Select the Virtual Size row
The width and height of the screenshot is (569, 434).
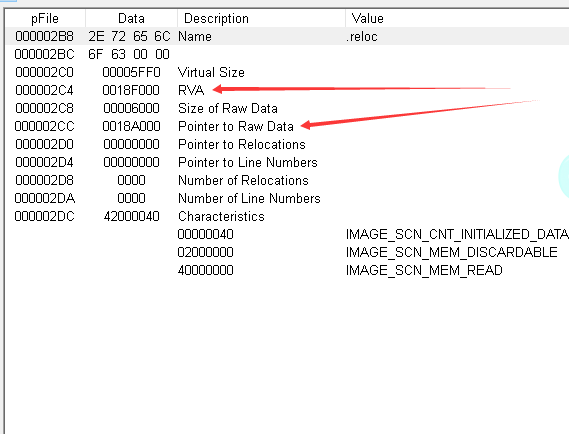[x=287, y=72]
